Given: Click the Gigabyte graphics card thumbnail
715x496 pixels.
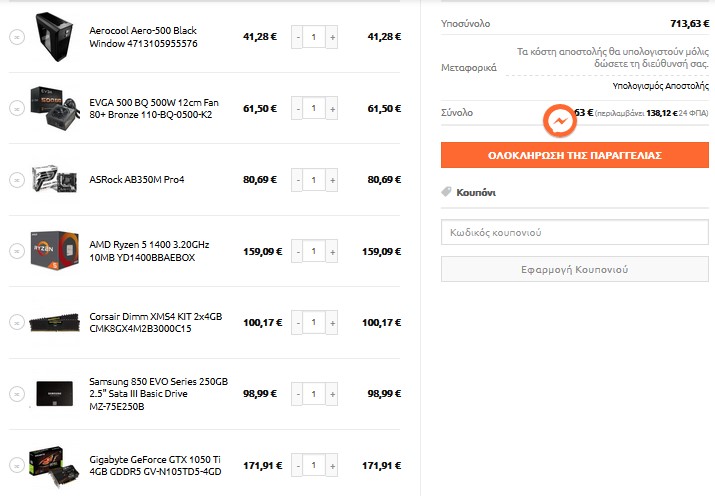Looking at the screenshot, I should pos(53,466).
